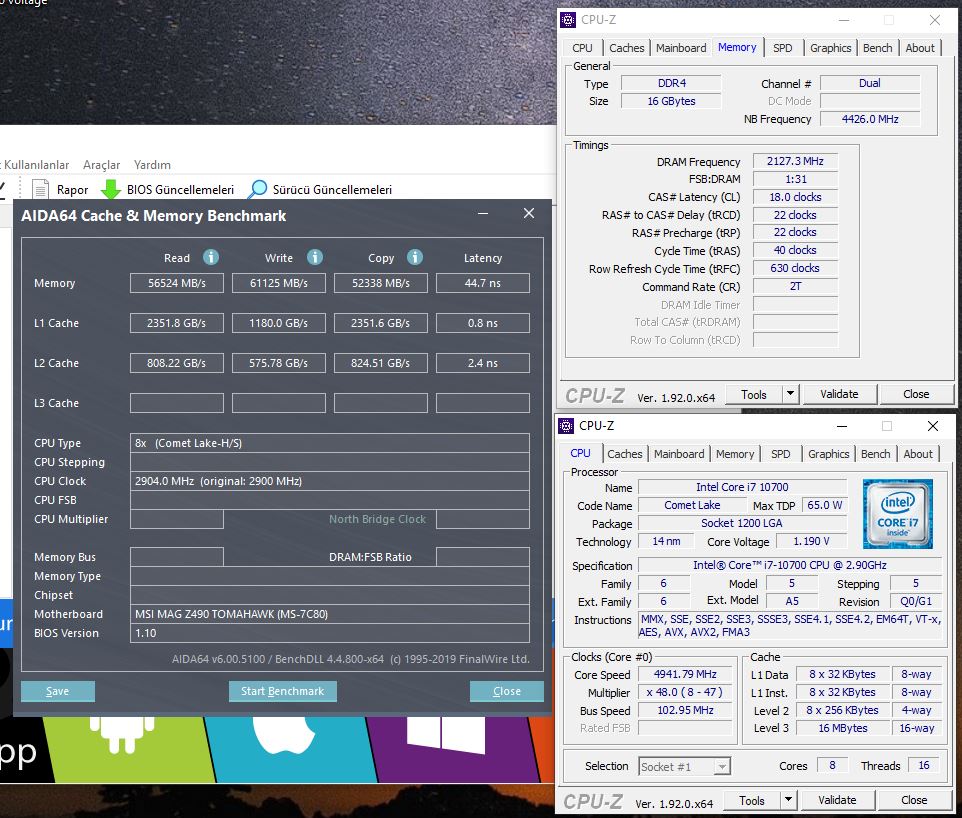The image size is (962, 818).
Task: Click Save in AIDA64 benchmark dialog
Action: [x=58, y=691]
